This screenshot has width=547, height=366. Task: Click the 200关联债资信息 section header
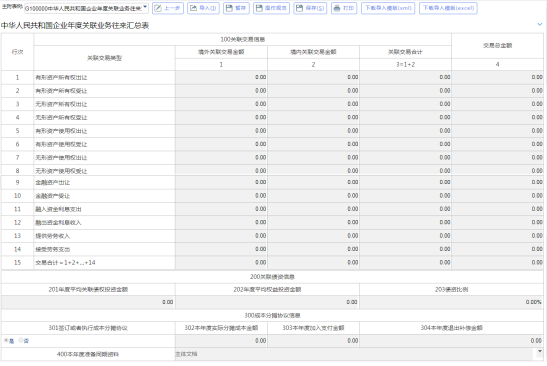pyautogui.click(x=272, y=277)
